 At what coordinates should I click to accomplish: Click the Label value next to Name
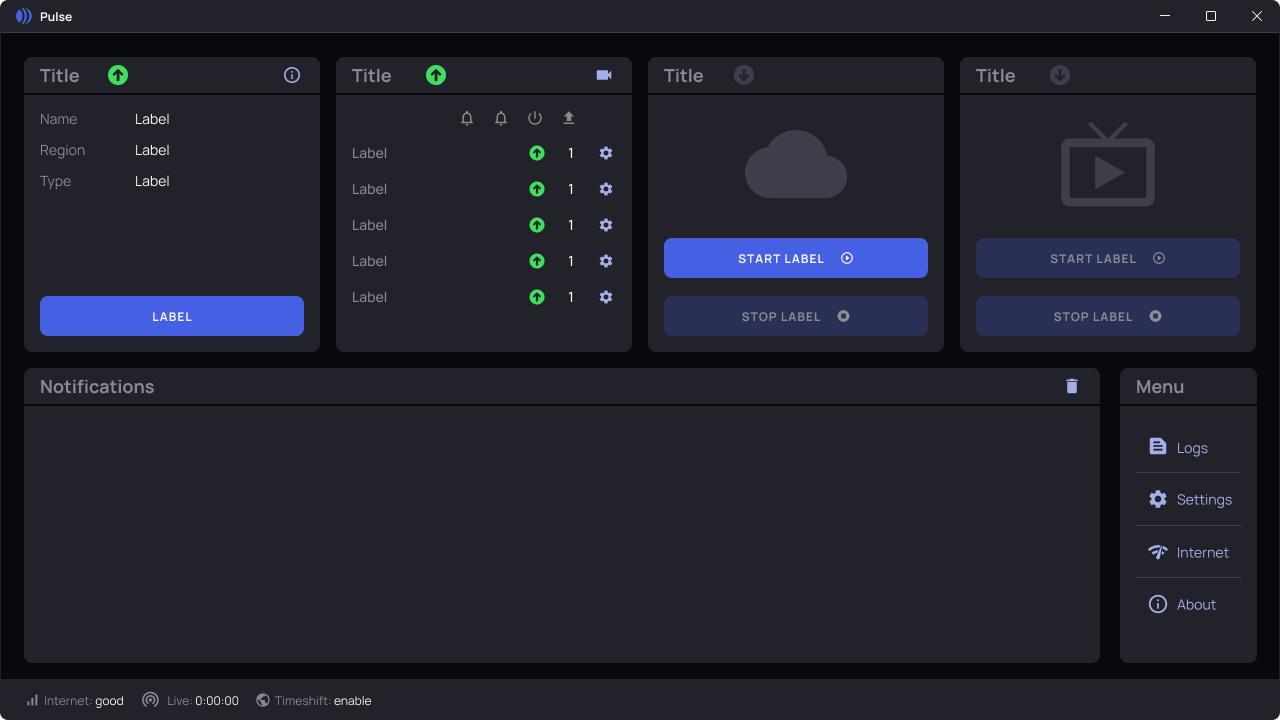(152, 119)
